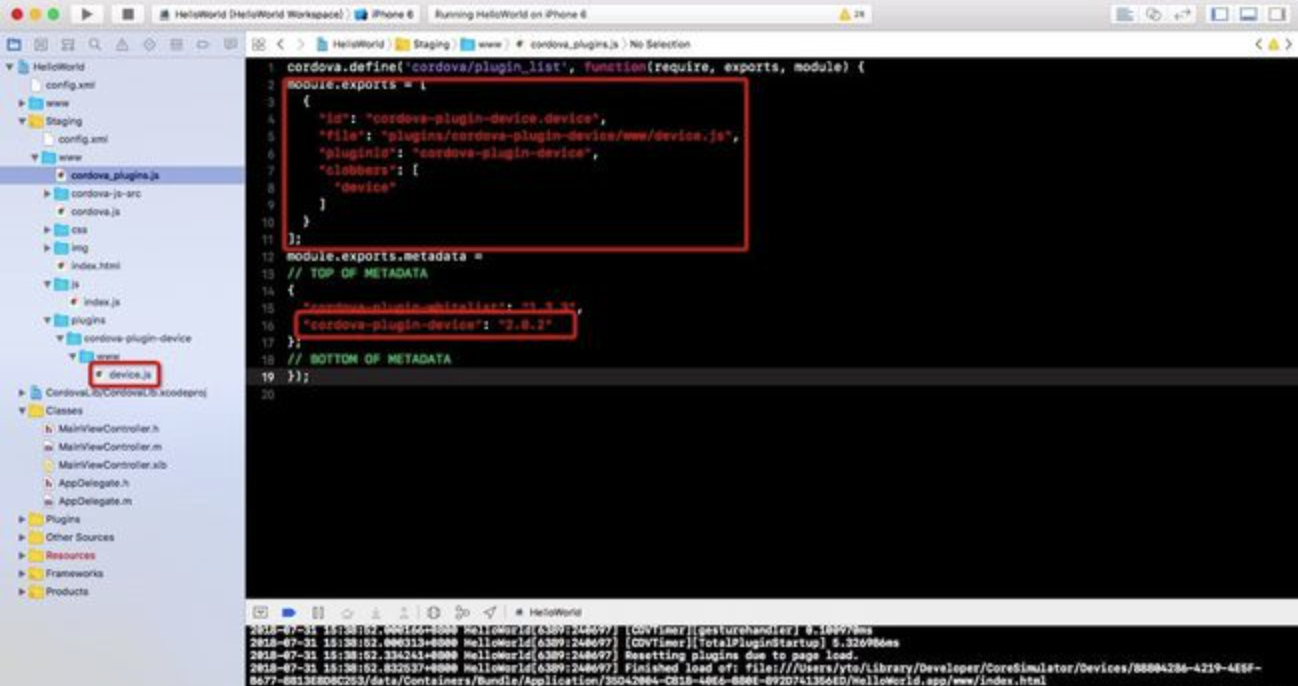Open the Debug navigator
This screenshot has height=686, width=1298.
[176, 45]
